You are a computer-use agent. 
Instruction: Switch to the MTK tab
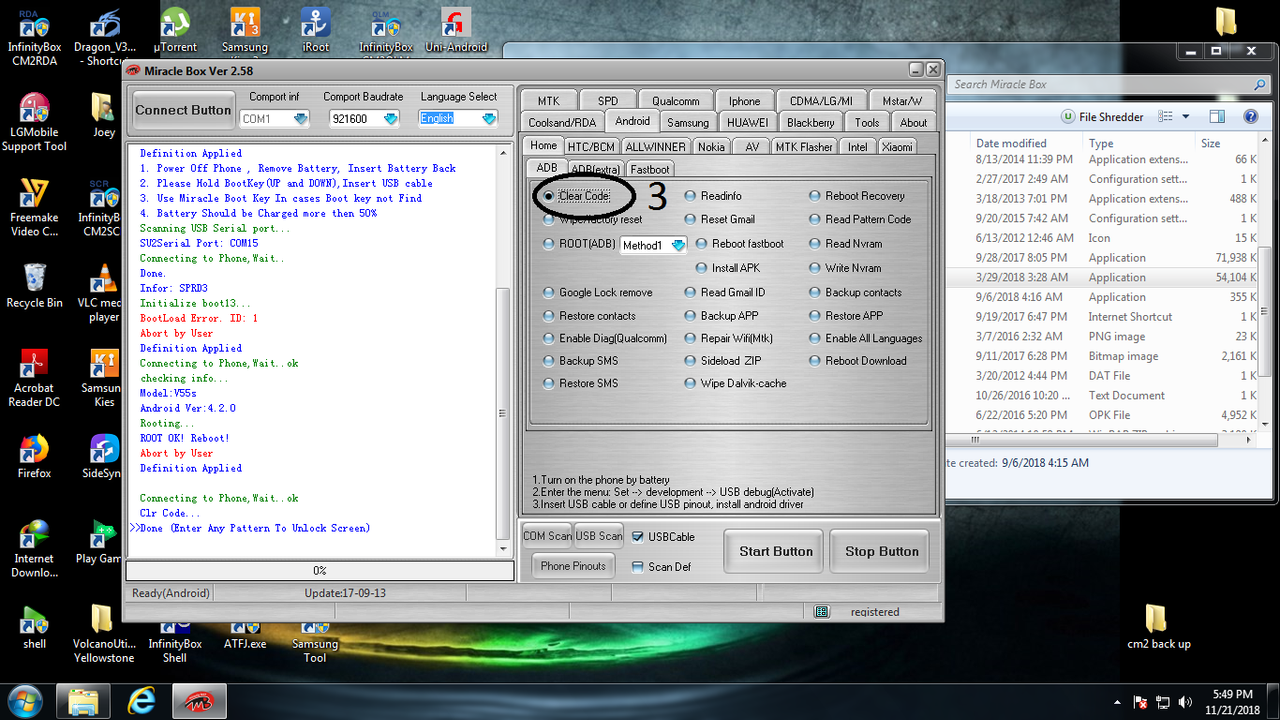point(548,101)
